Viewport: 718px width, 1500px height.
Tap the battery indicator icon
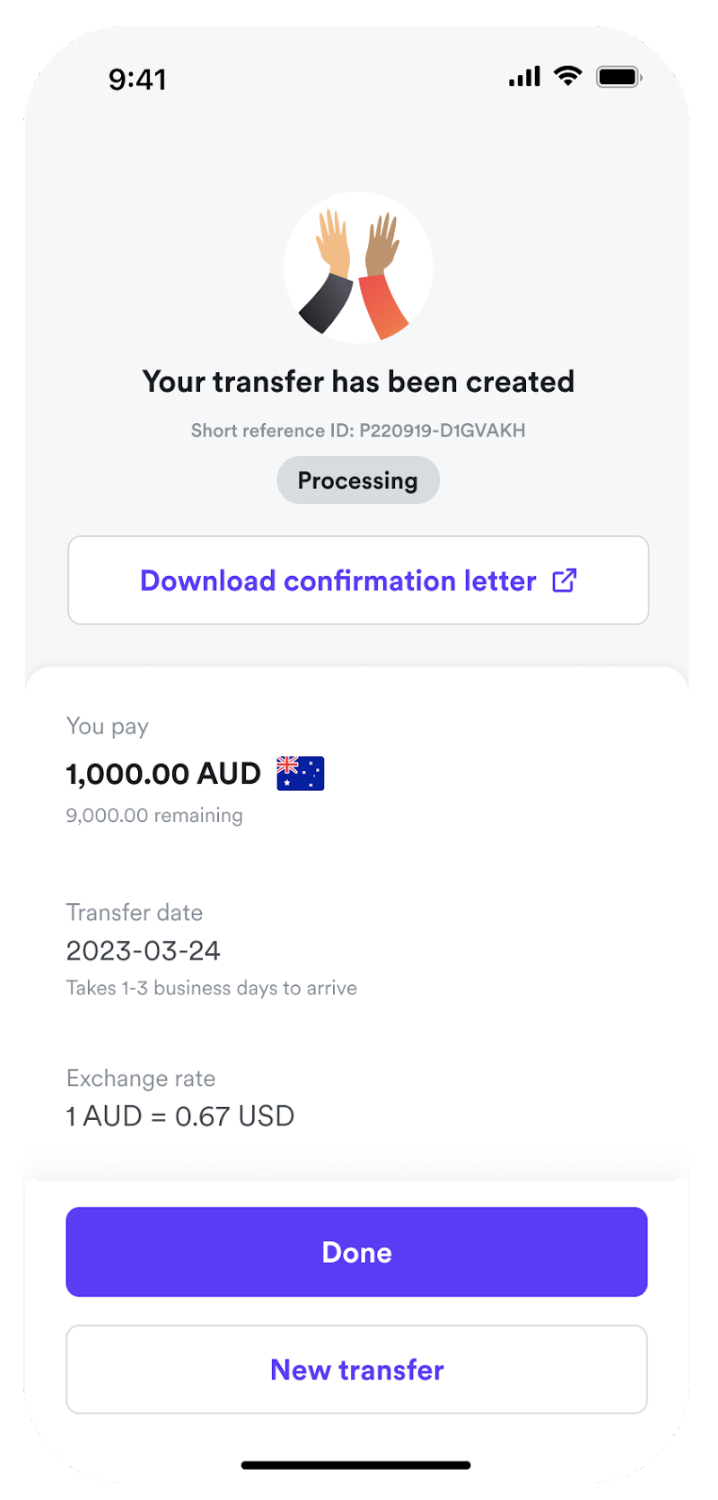pos(619,77)
